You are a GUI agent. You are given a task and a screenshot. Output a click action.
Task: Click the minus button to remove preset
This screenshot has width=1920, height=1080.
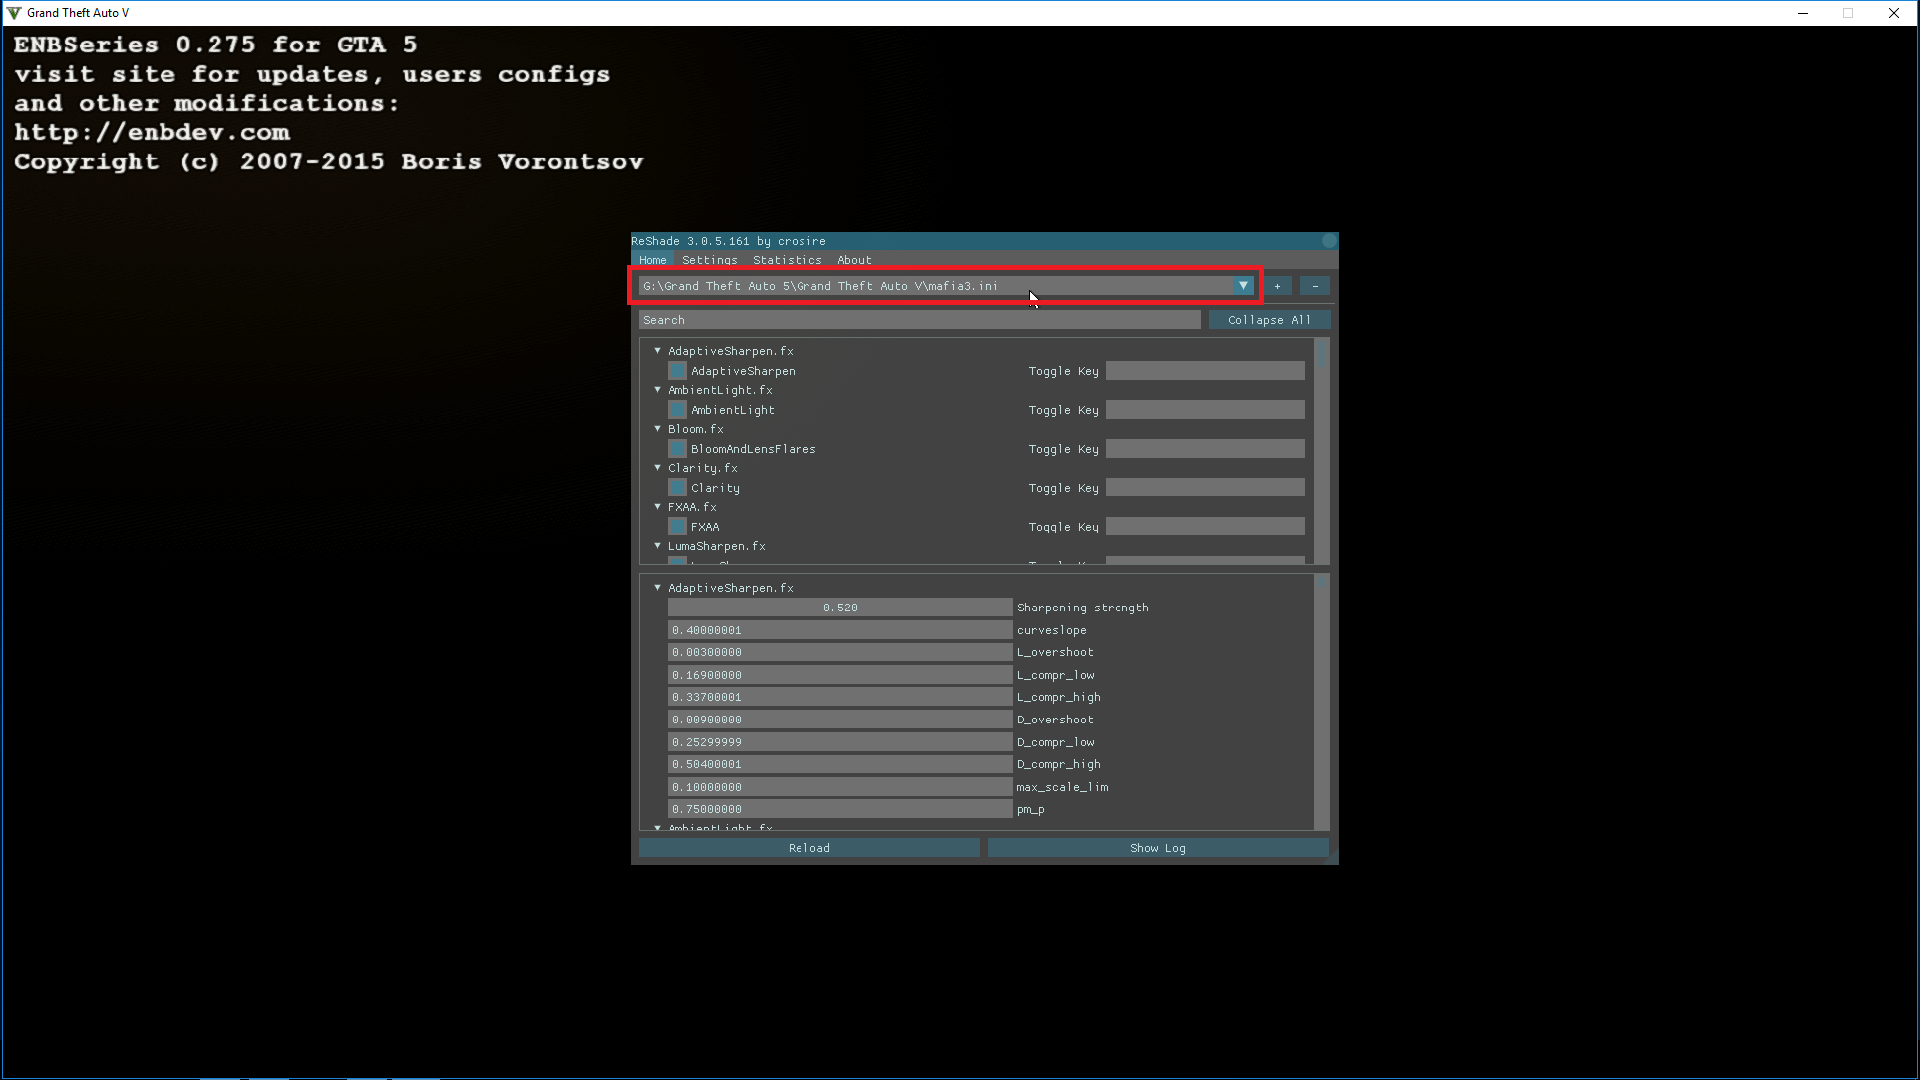[1315, 286]
